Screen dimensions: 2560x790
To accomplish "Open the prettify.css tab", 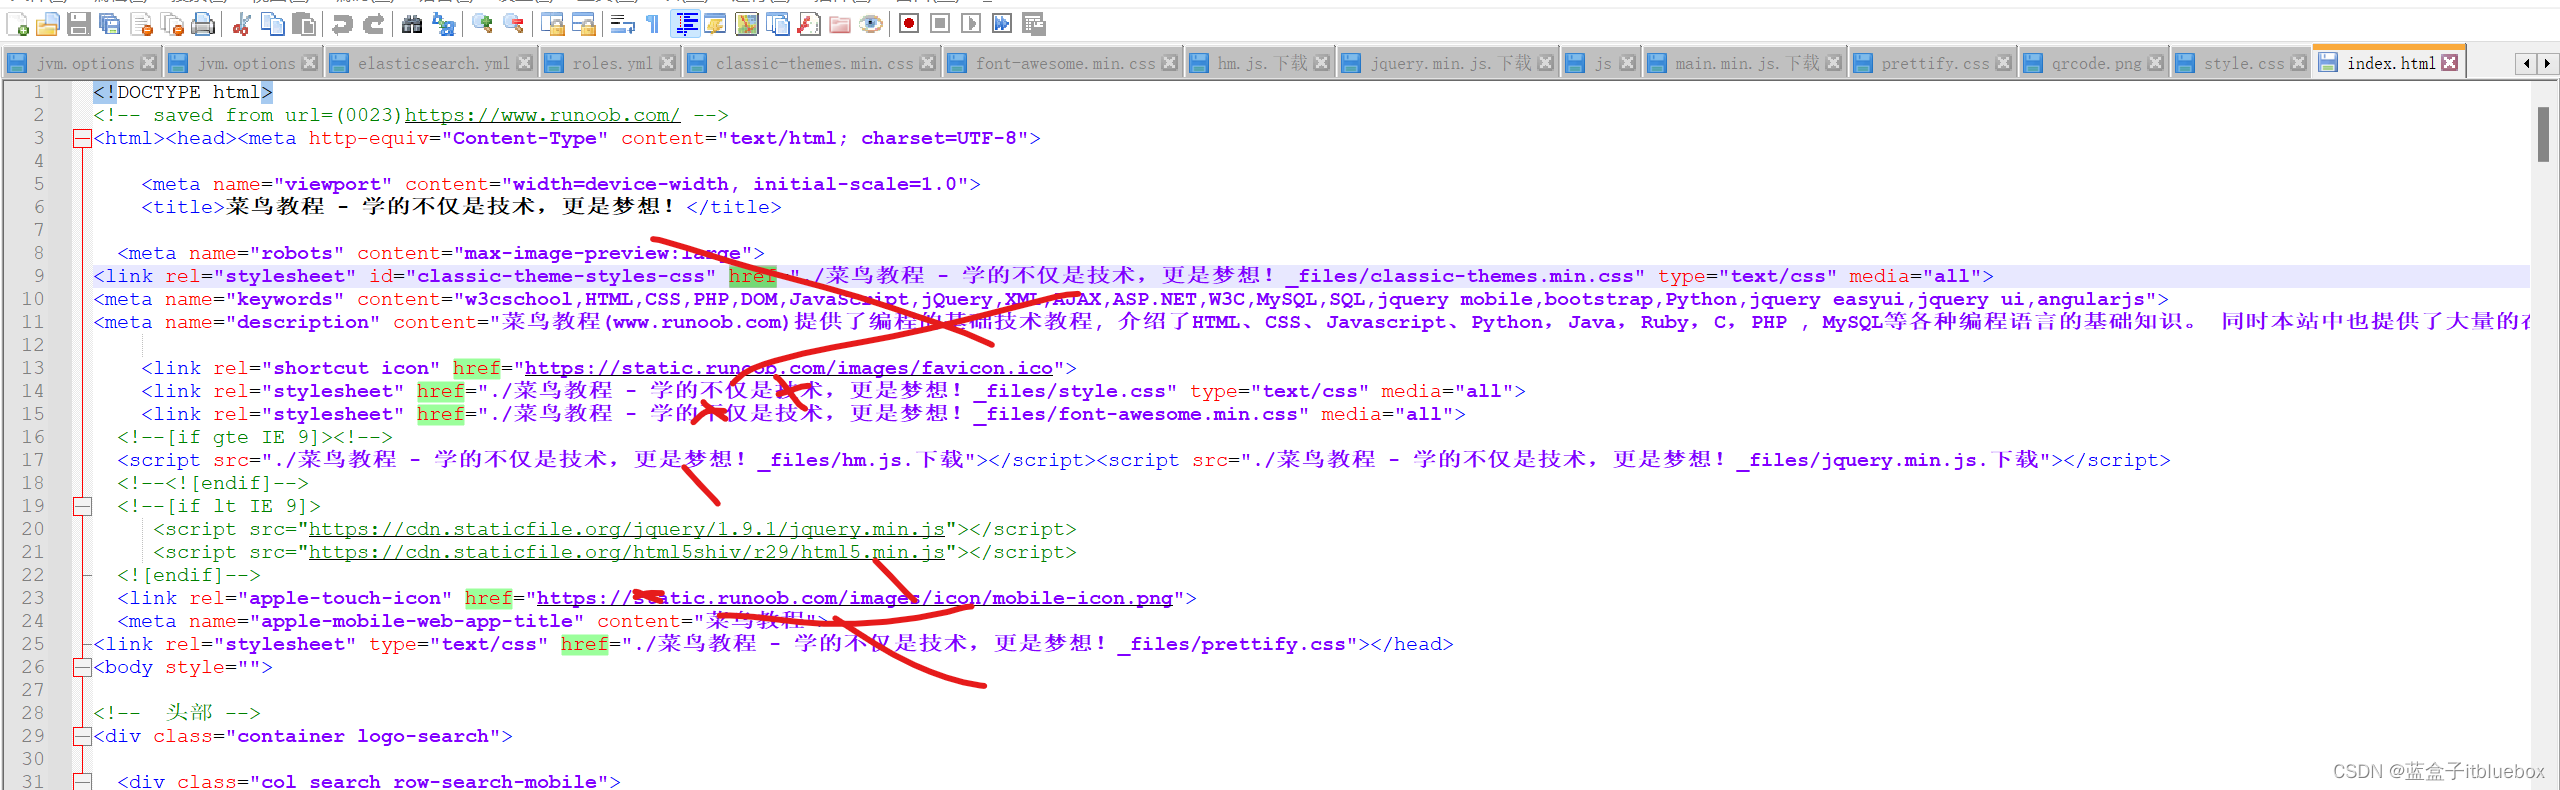I will (1935, 63).
